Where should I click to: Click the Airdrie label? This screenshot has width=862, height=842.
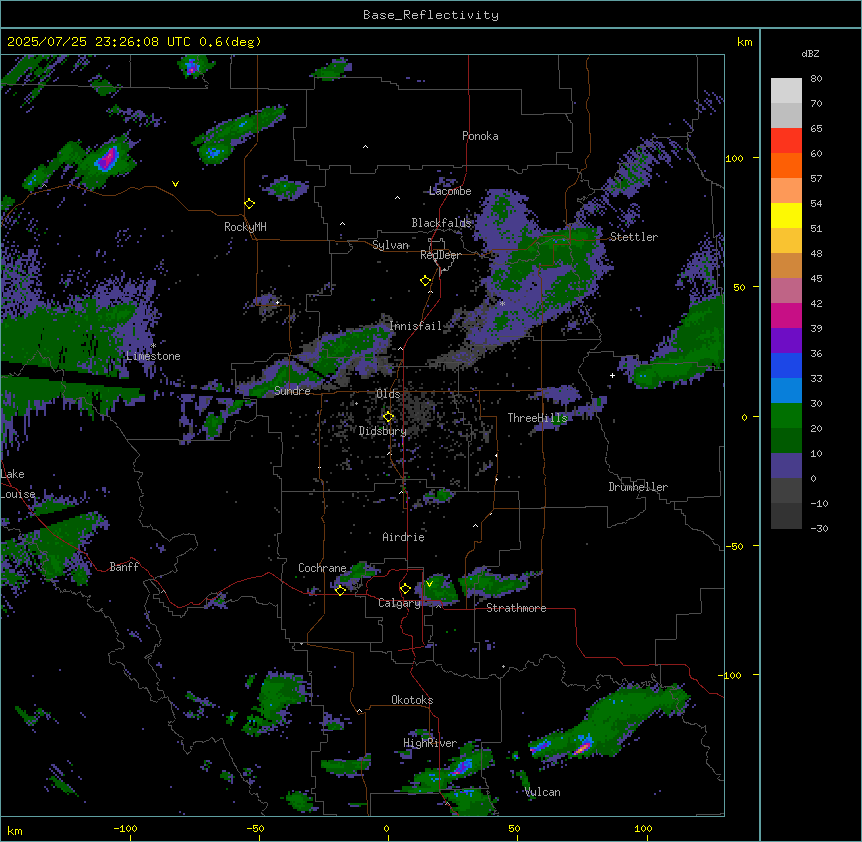coord(403,537)
